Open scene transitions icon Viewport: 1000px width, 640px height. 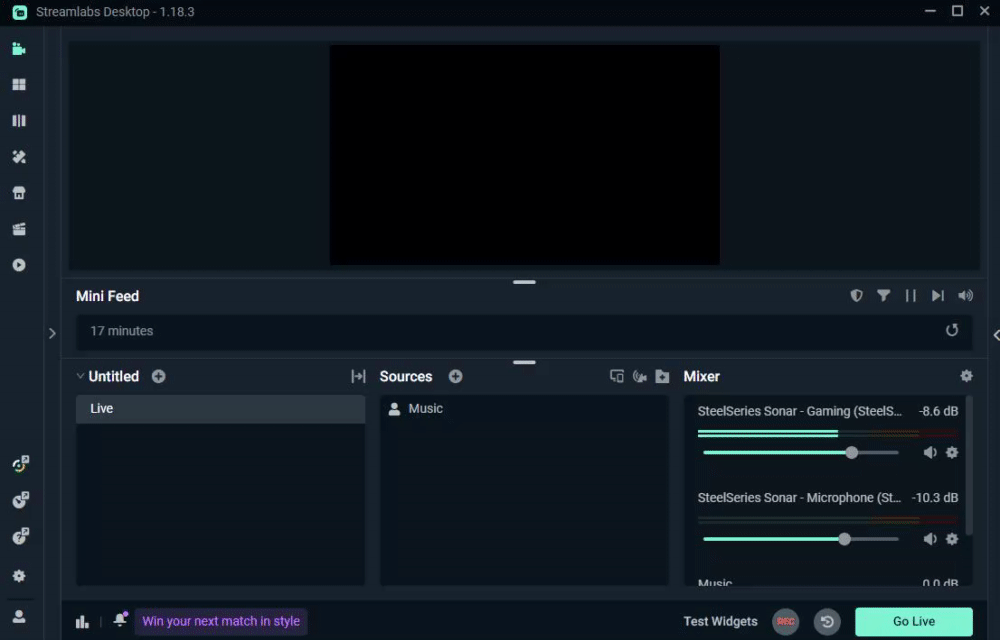(x=358, y=377)
